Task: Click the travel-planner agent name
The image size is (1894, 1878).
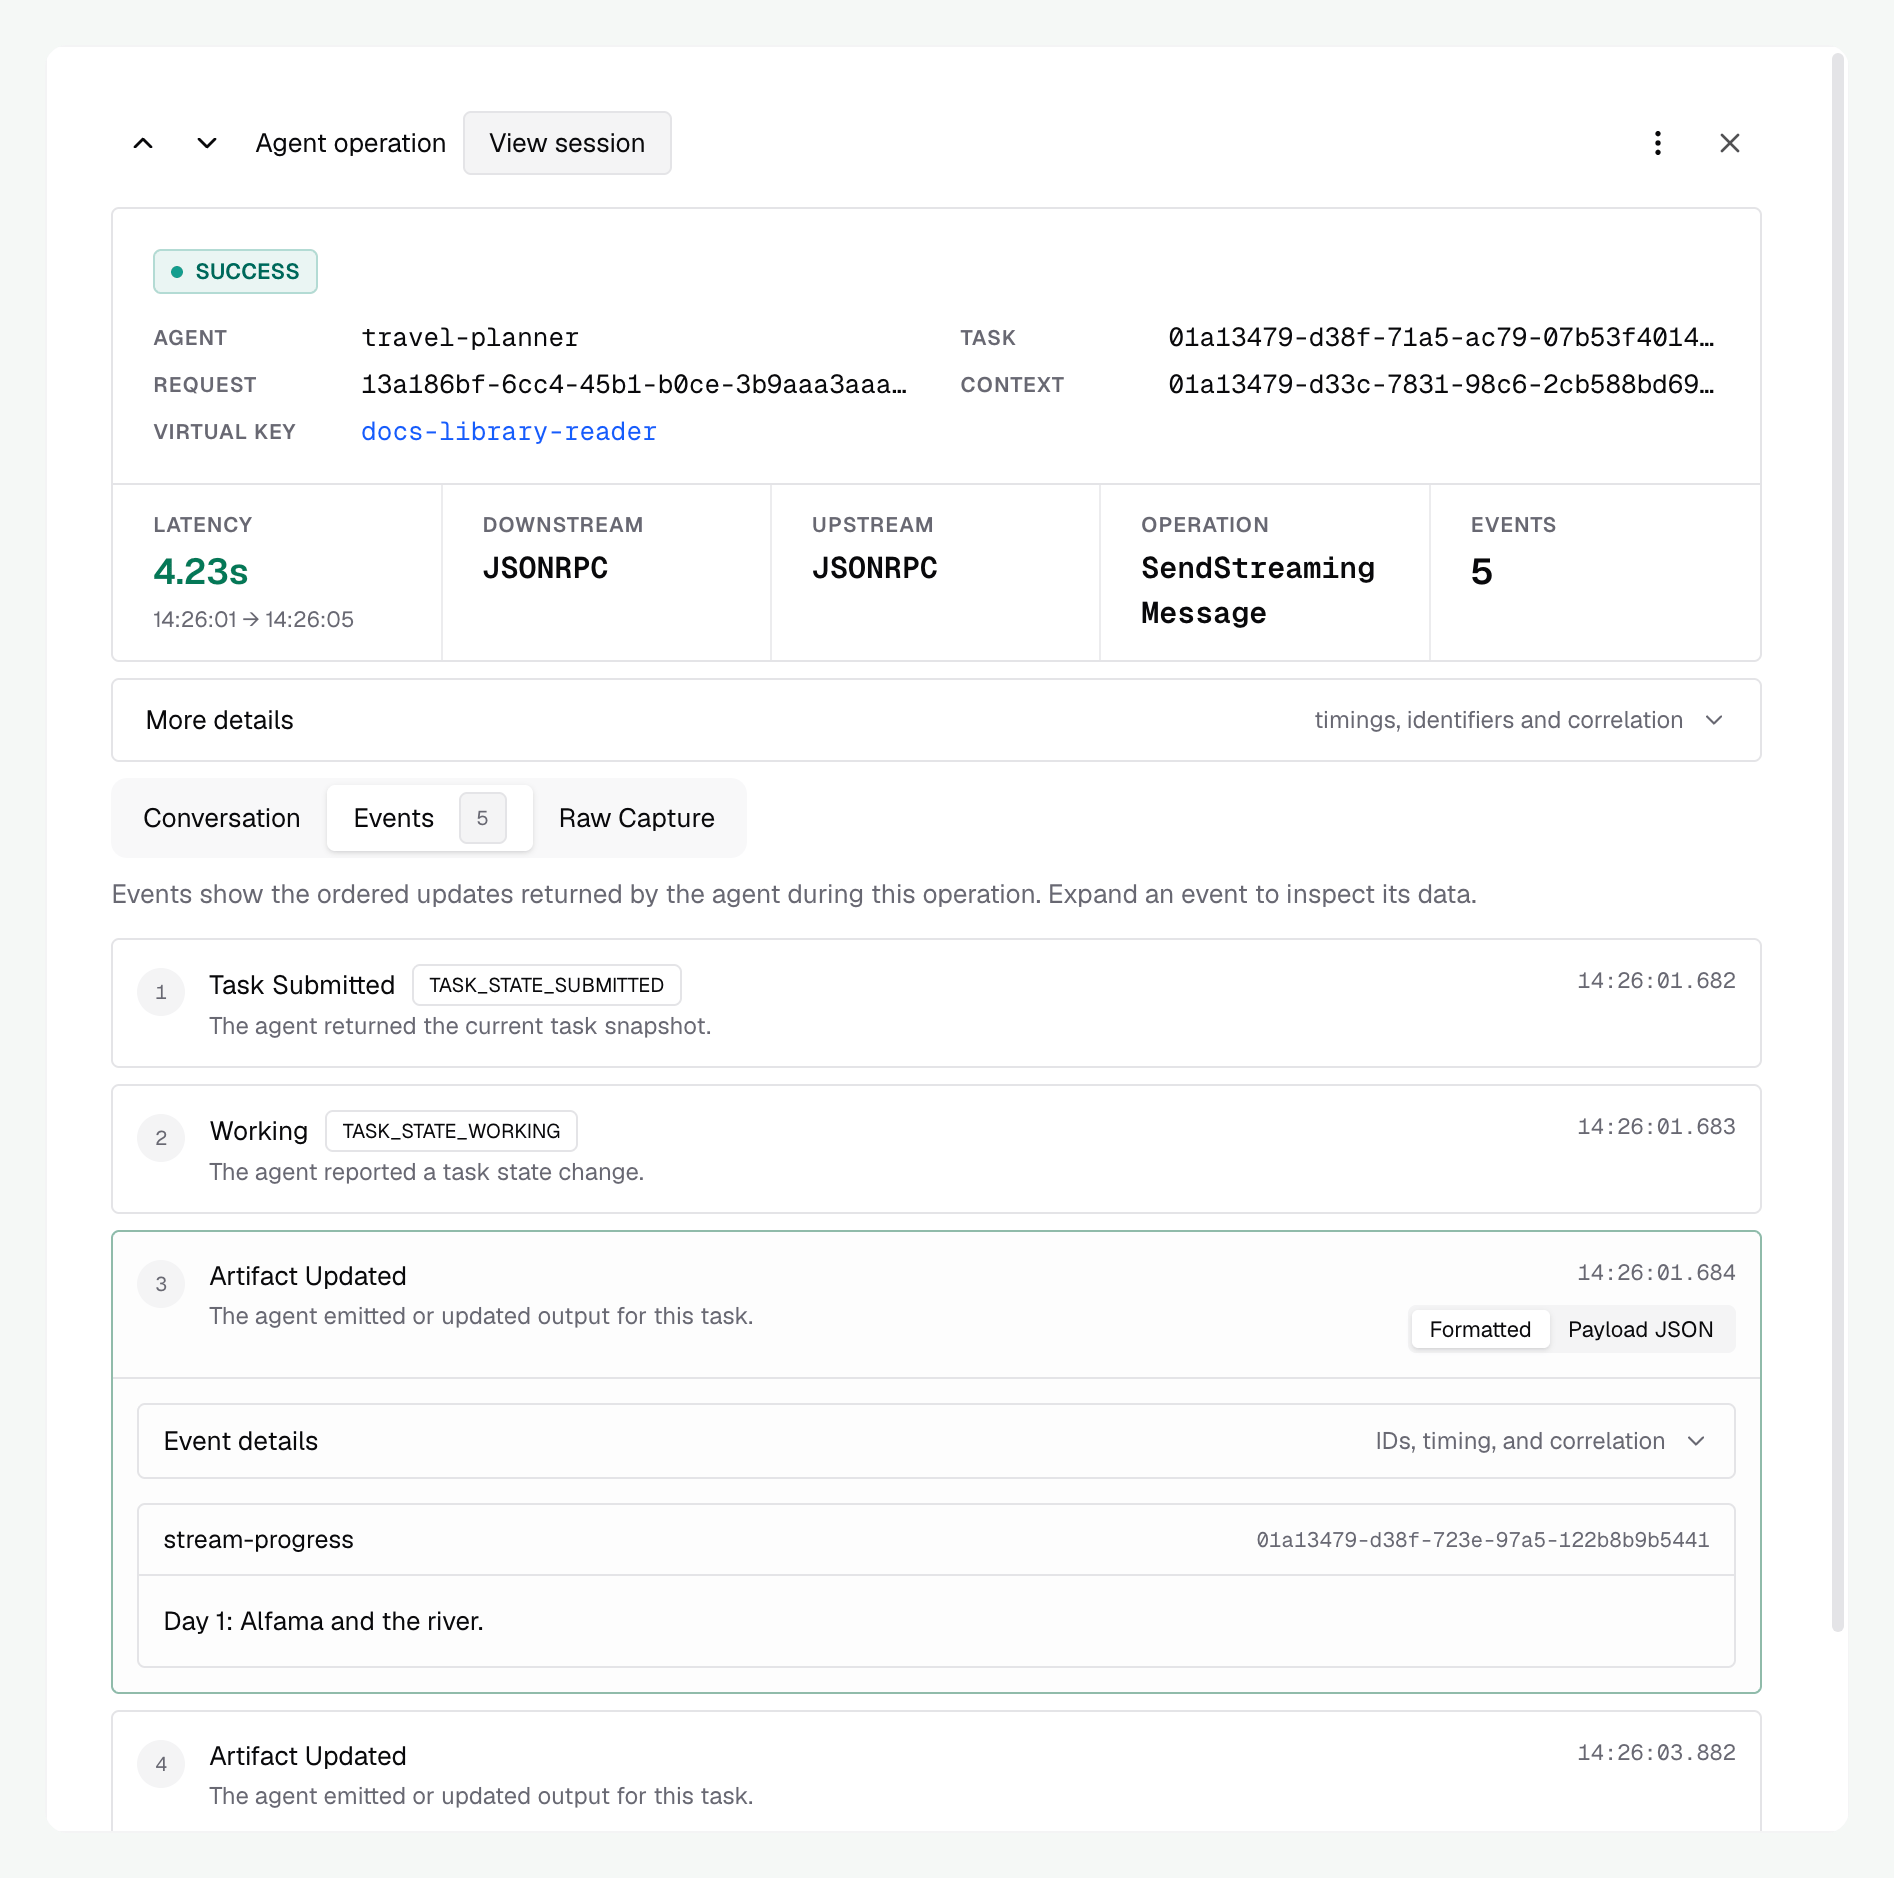Action: coord(470,338)
